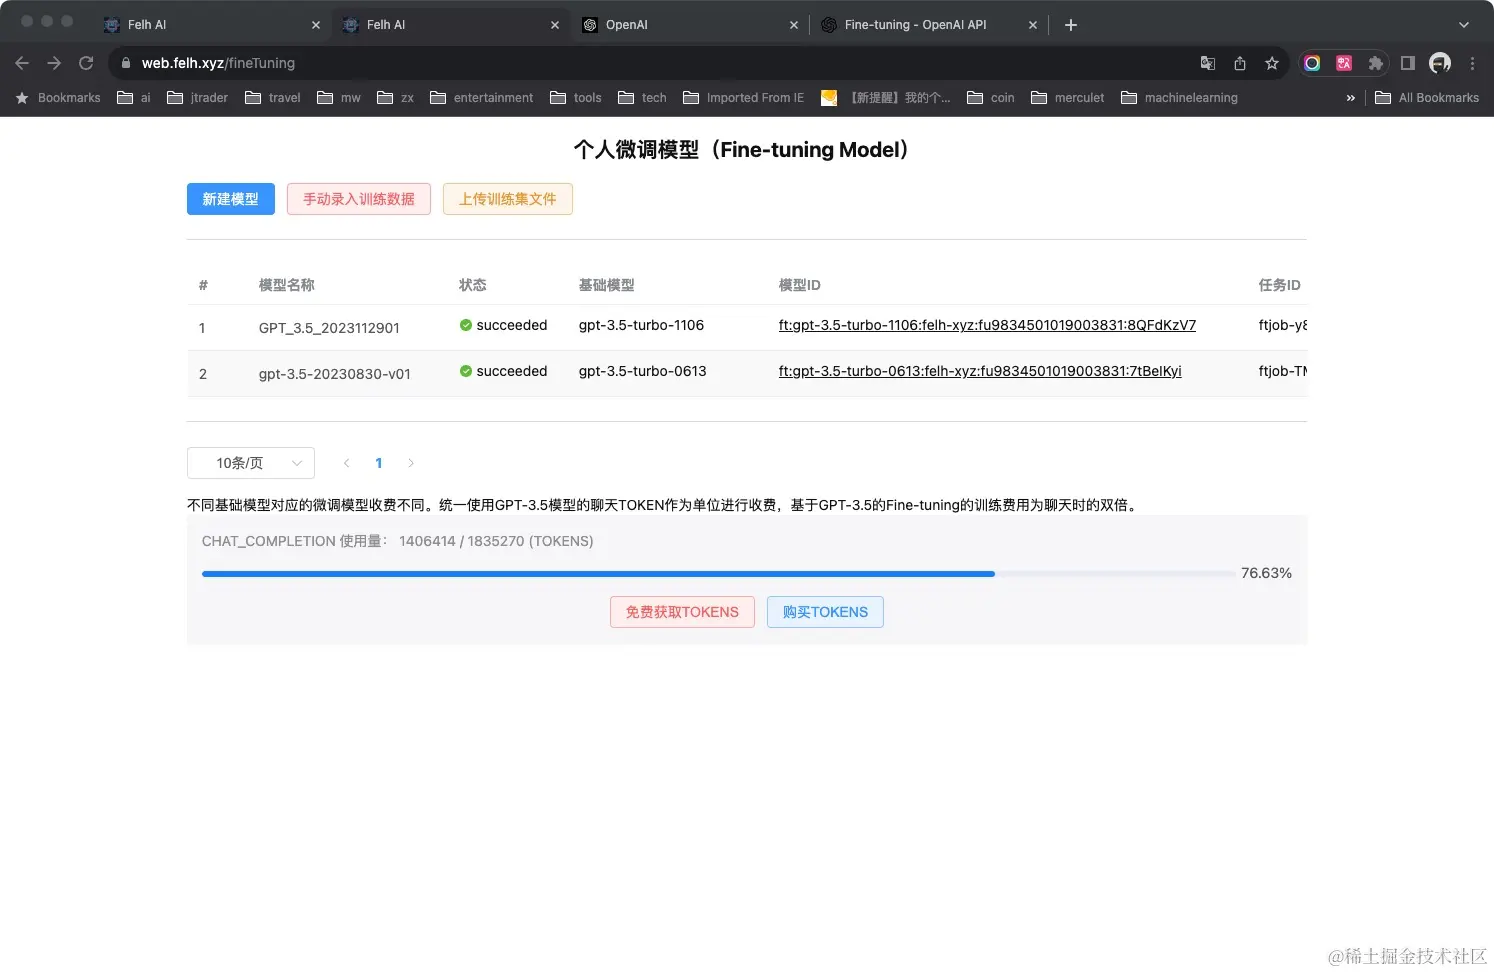The width and height of the screenshot is (1494, 973).
Task: Click inside the address bar
Action: pyautogui.click(x=400, y=62)
